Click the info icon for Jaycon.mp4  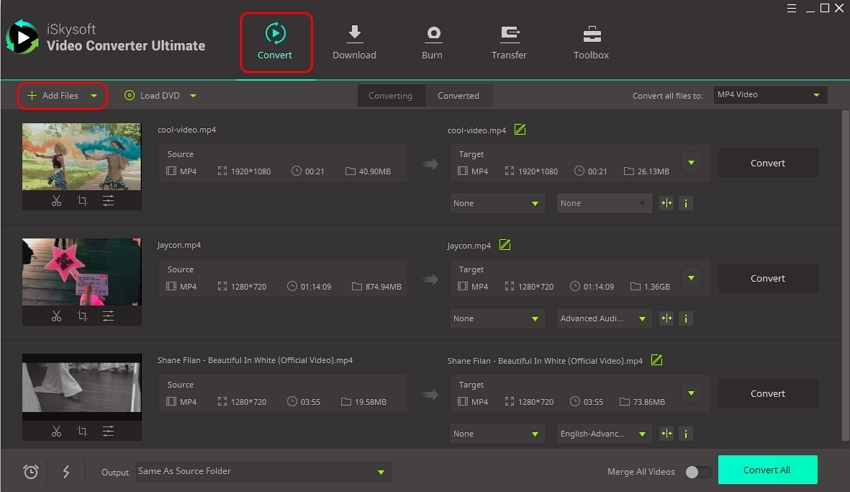pyautogui.click(x=685, y=318)
